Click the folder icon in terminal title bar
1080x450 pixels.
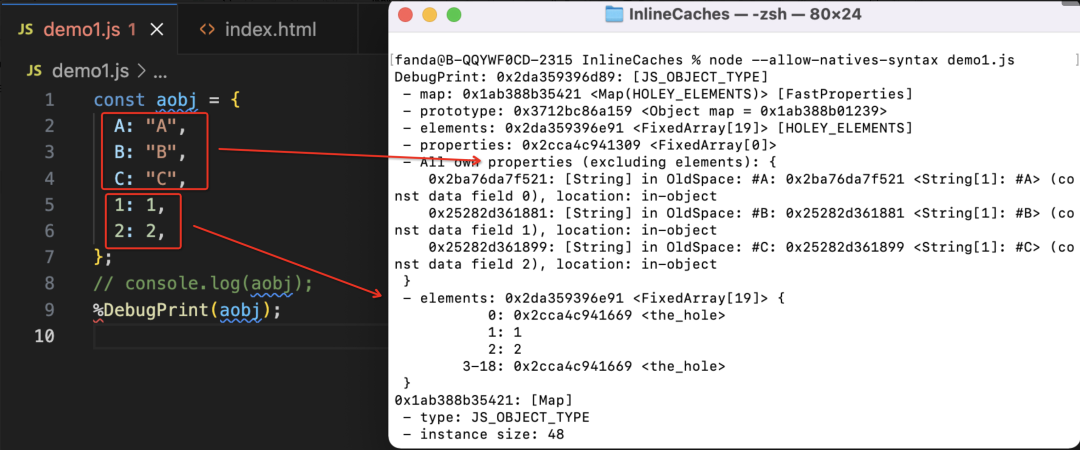[614, 14]
